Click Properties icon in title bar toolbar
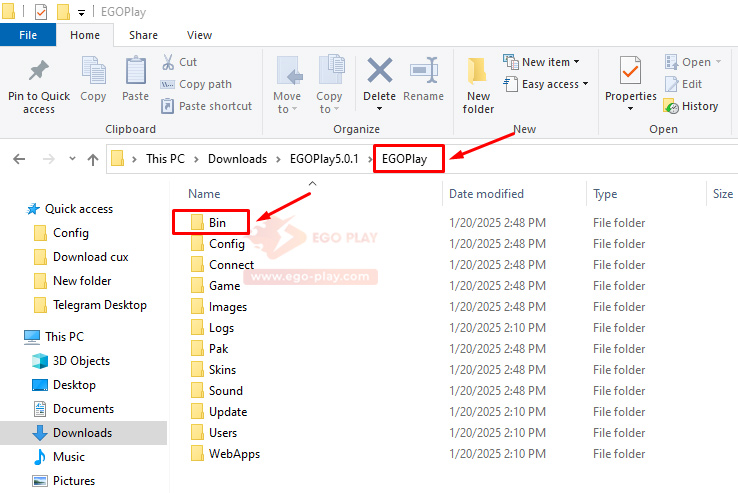The image size is (738, 493). [x=41, y=12]
